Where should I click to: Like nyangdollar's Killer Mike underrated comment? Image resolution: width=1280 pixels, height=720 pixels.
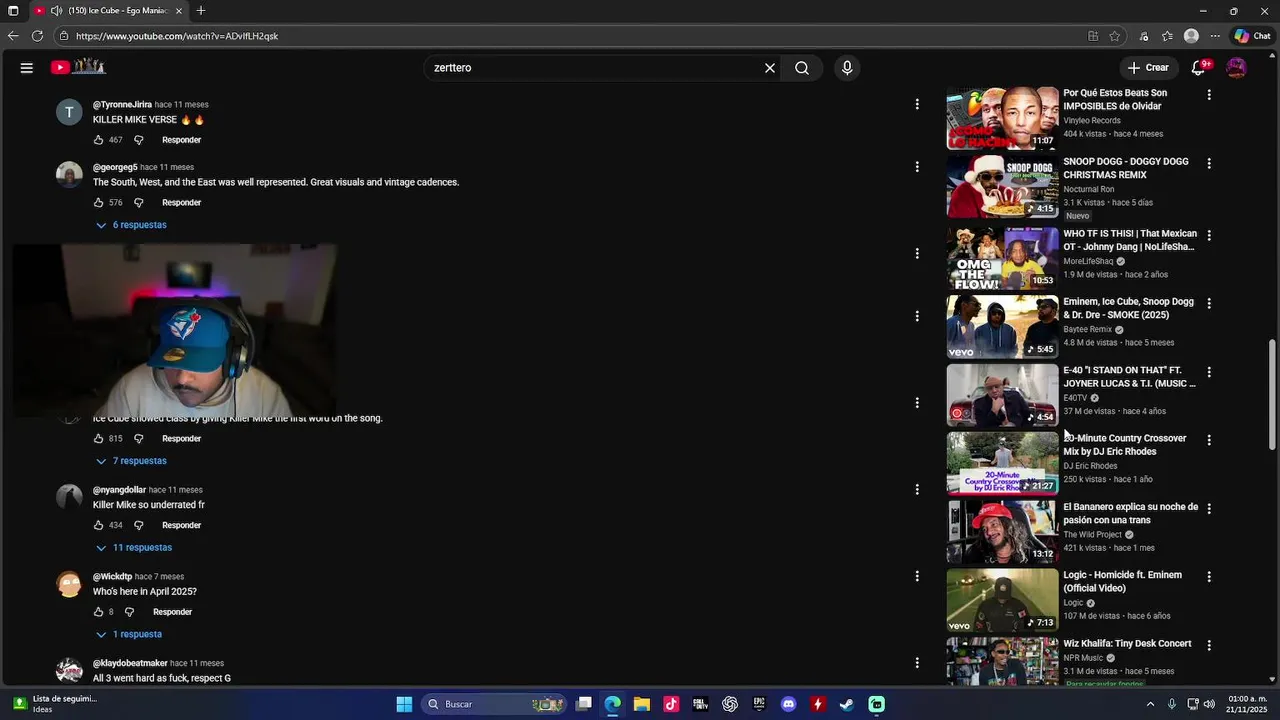99,526
